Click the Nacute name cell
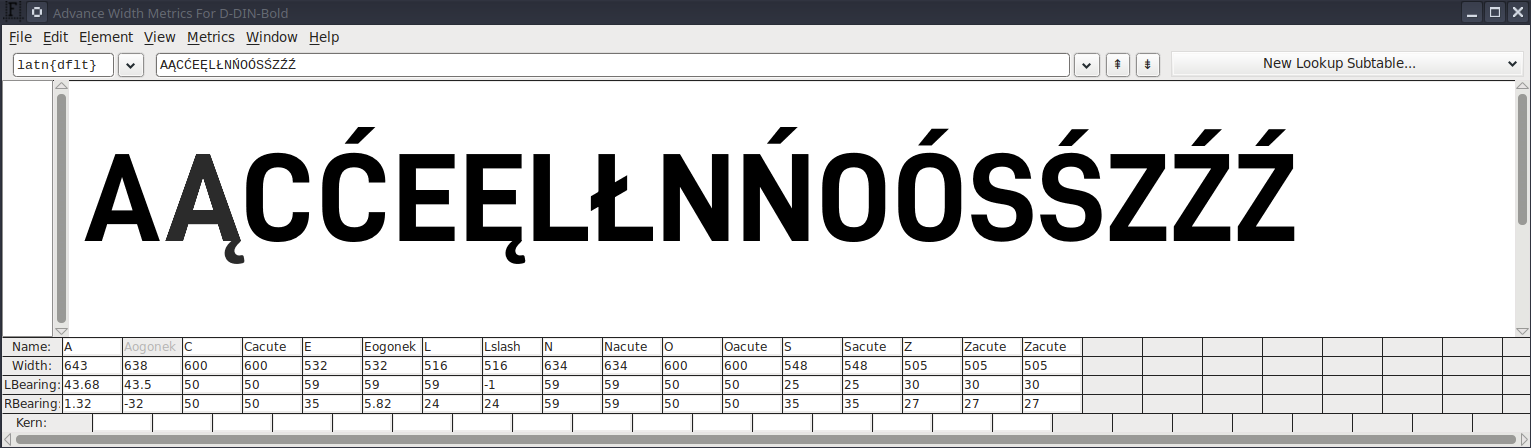This screenshot has width=1531, height=448. click(632, 346)
